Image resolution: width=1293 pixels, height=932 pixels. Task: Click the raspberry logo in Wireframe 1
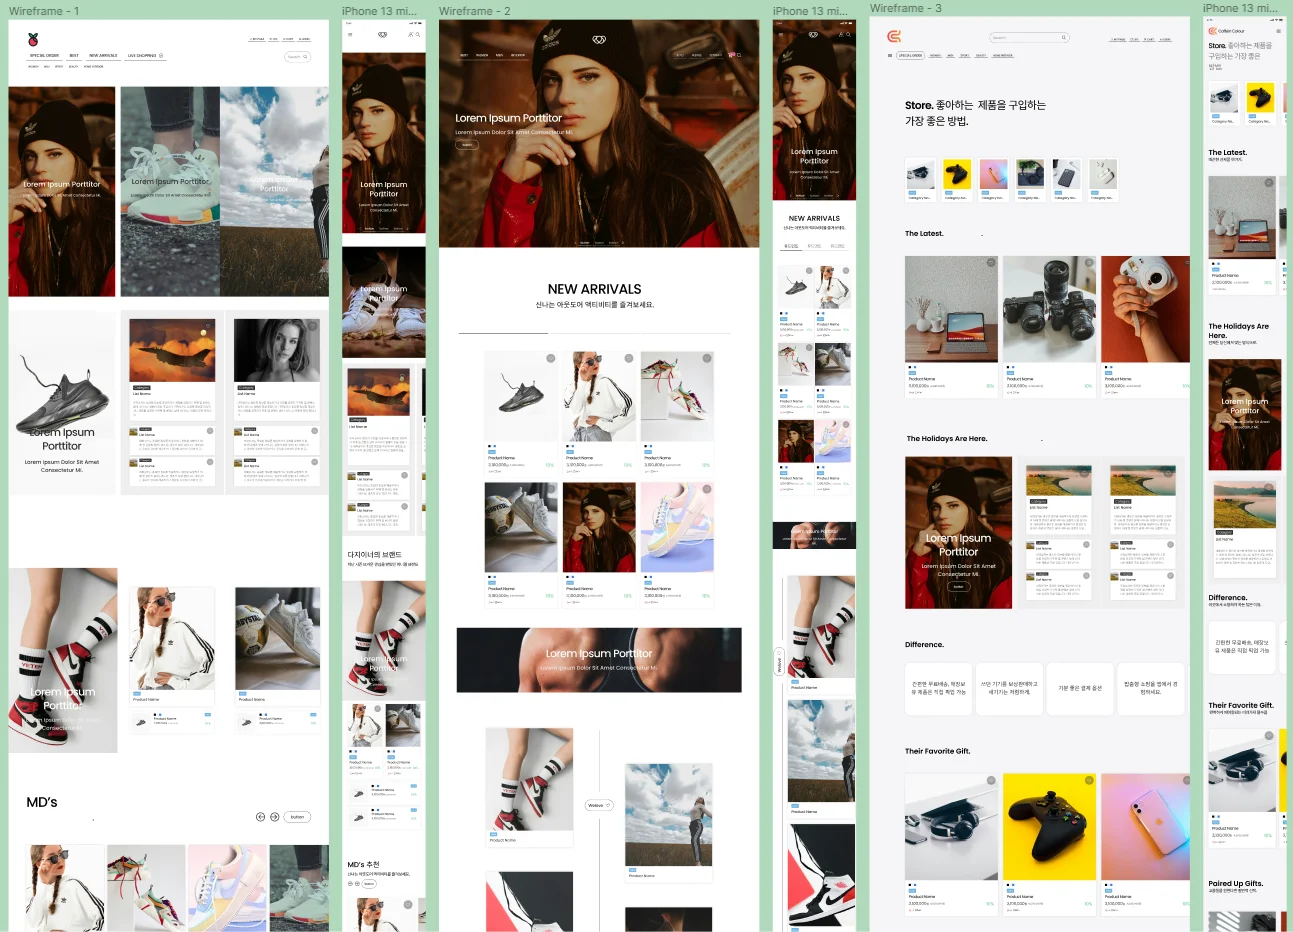point(33,38)
